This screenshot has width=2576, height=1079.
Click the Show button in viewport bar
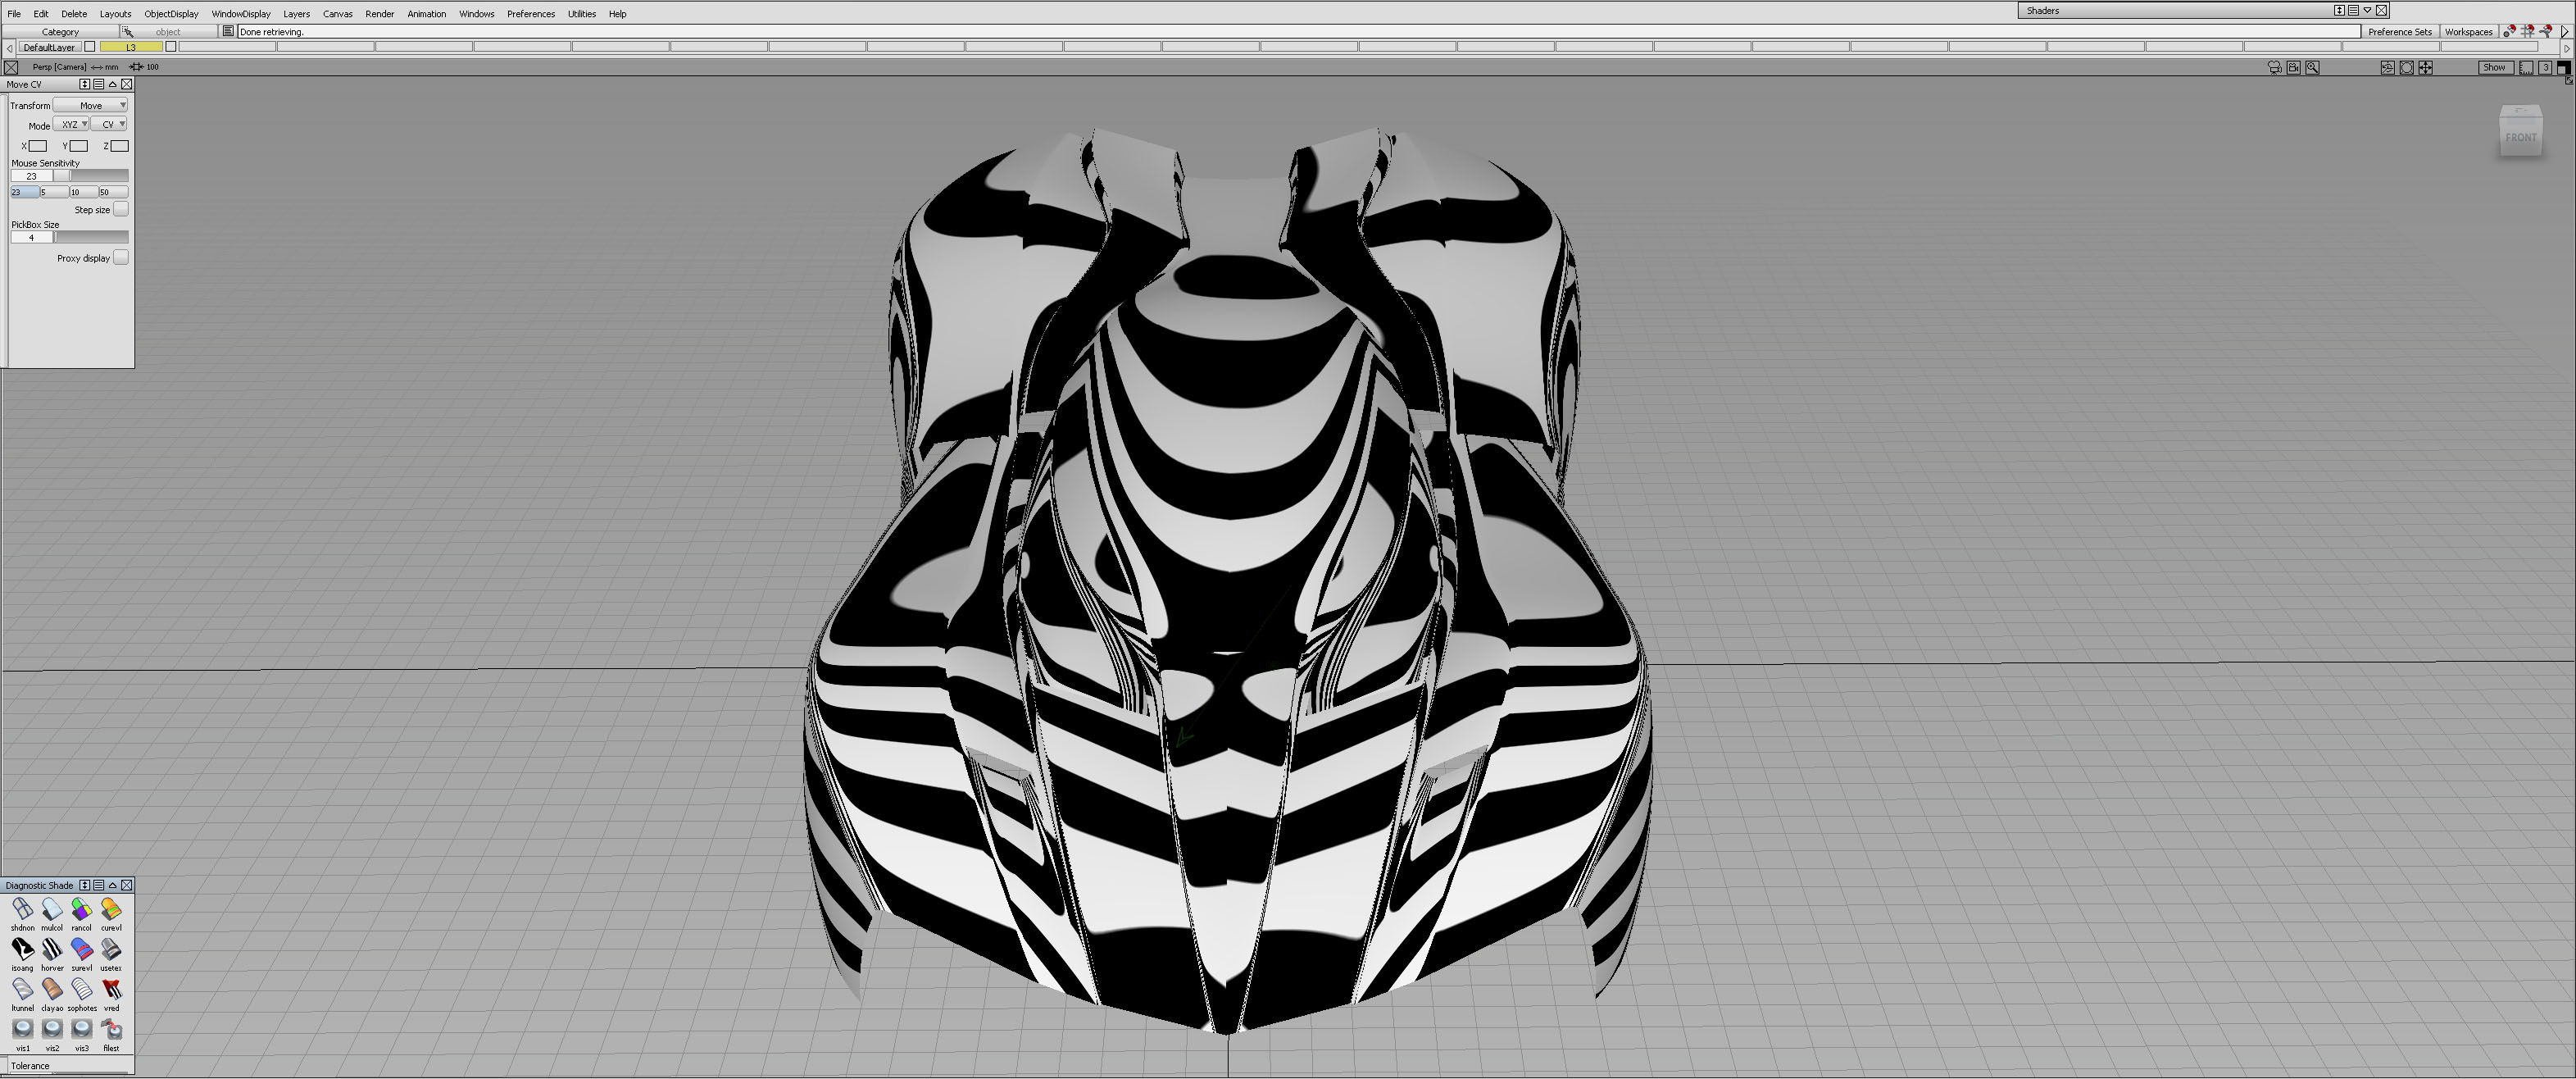click(2493, 67)
